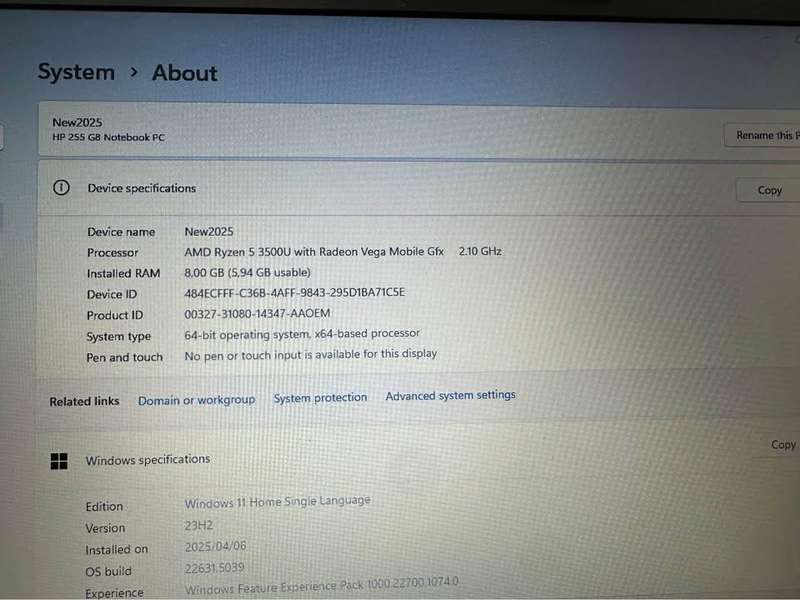Viewport: 800px width, 600px height.
Task: Click the breadcrumb chevron between System and About
Action: click(134, 72)
